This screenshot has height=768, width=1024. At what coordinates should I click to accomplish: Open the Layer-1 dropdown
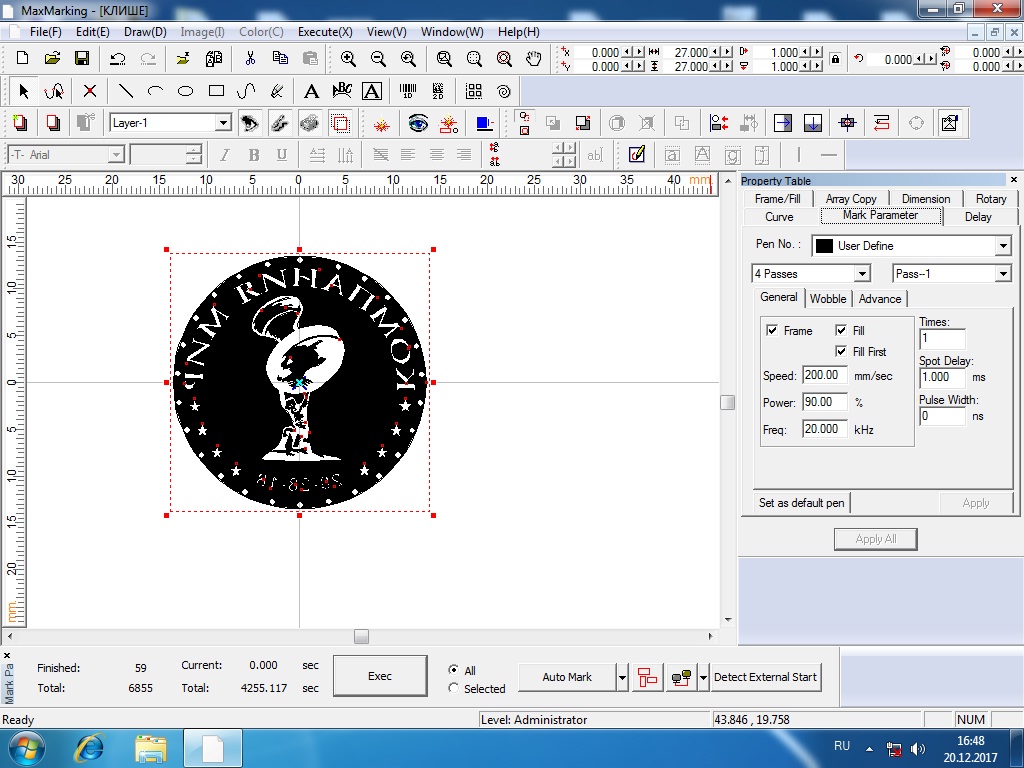pos(223,123)
